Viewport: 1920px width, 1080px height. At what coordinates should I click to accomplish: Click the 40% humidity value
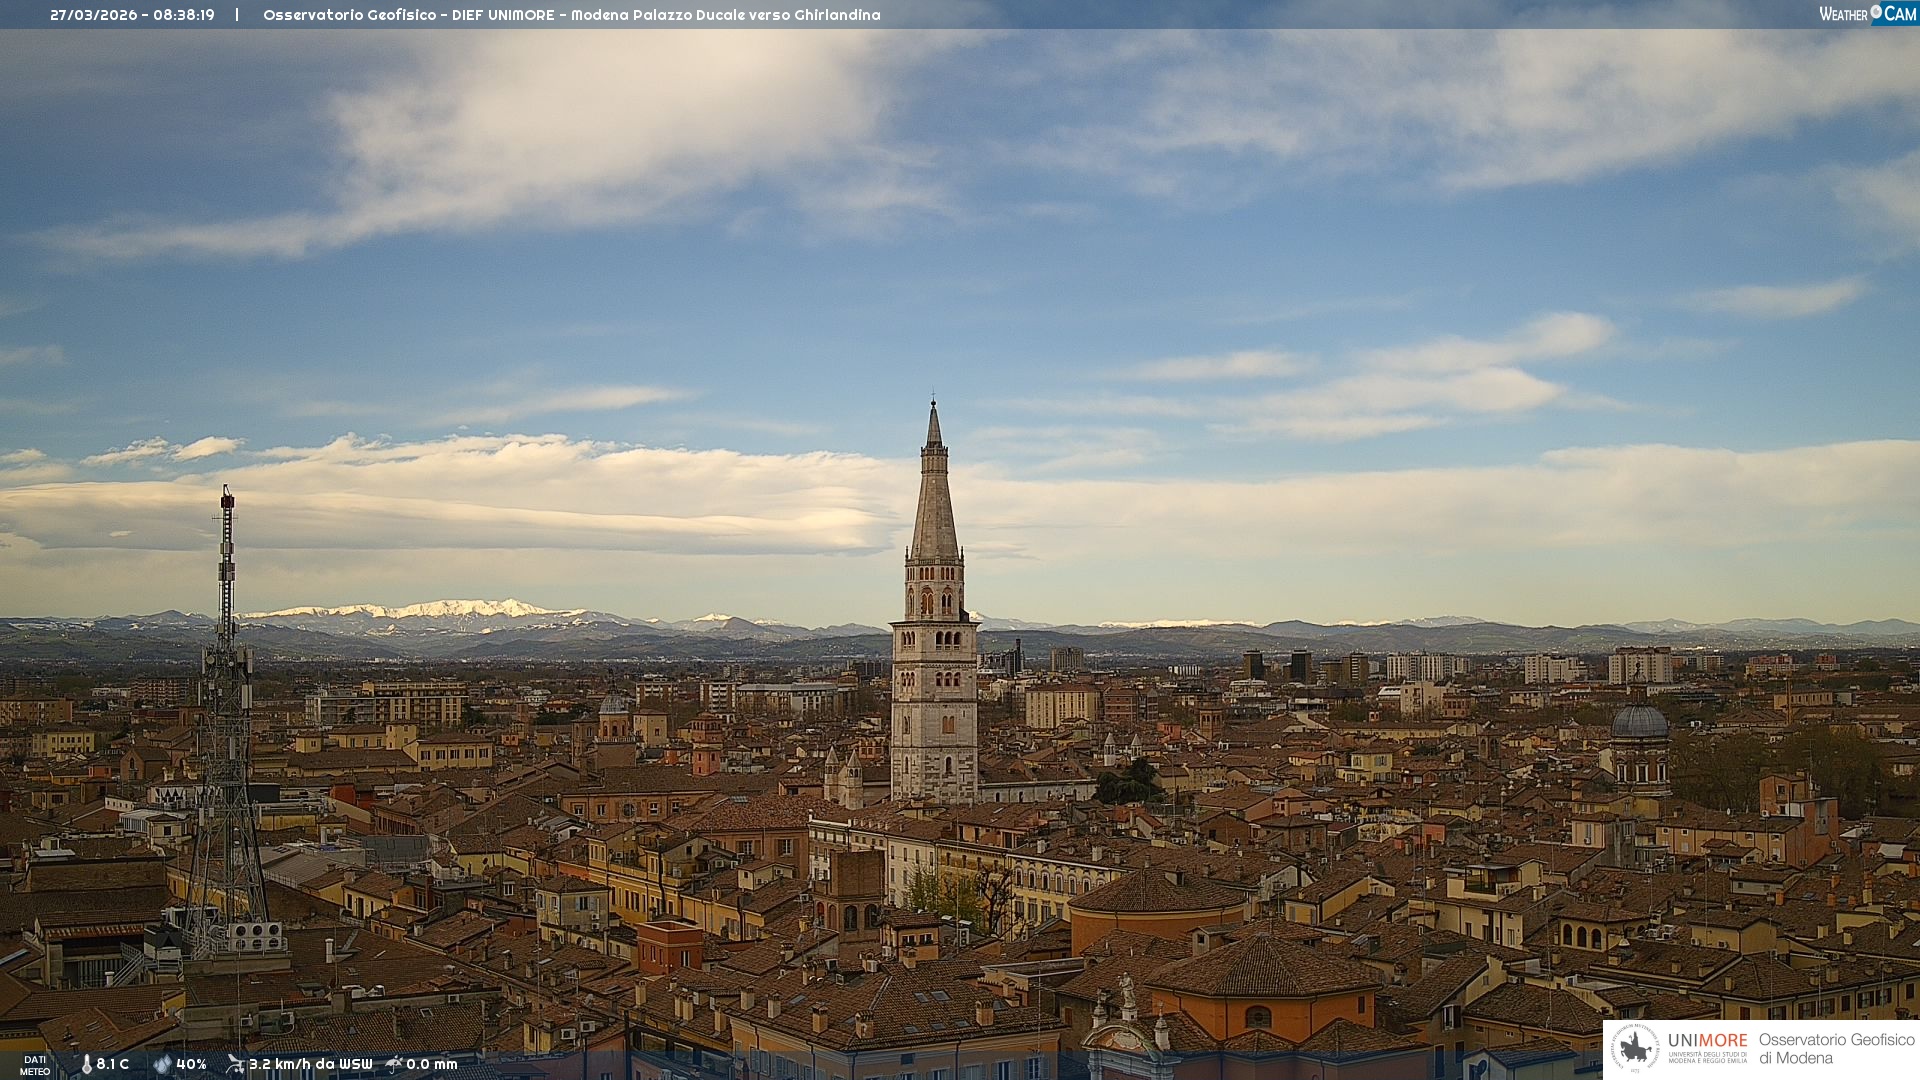point(191,1064)
